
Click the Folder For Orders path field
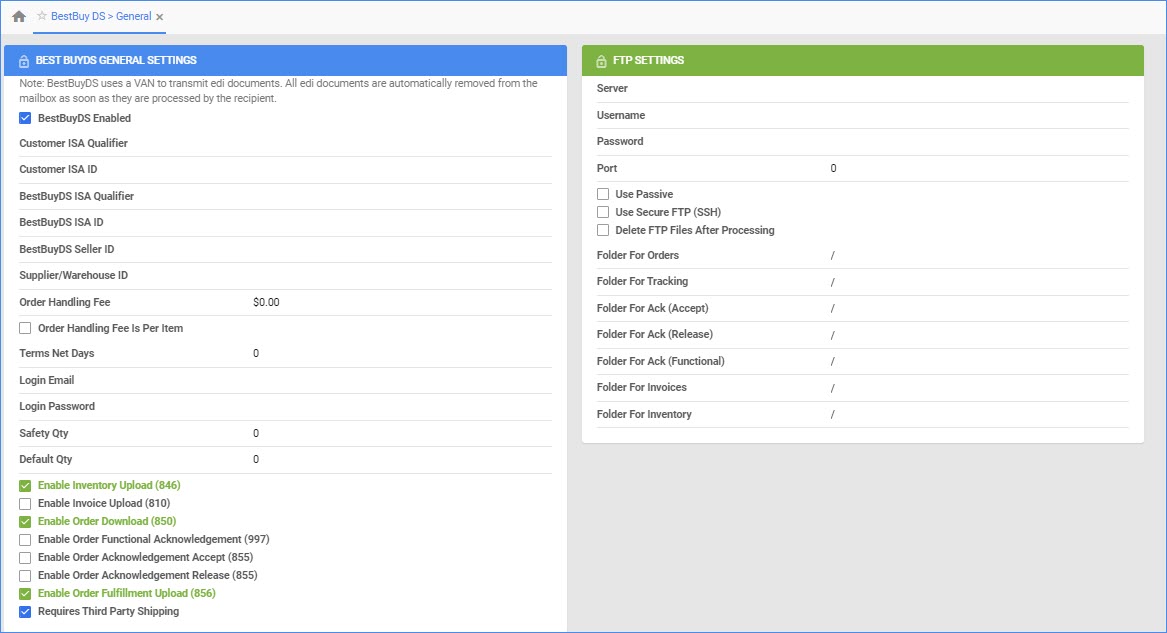[979, 255]
